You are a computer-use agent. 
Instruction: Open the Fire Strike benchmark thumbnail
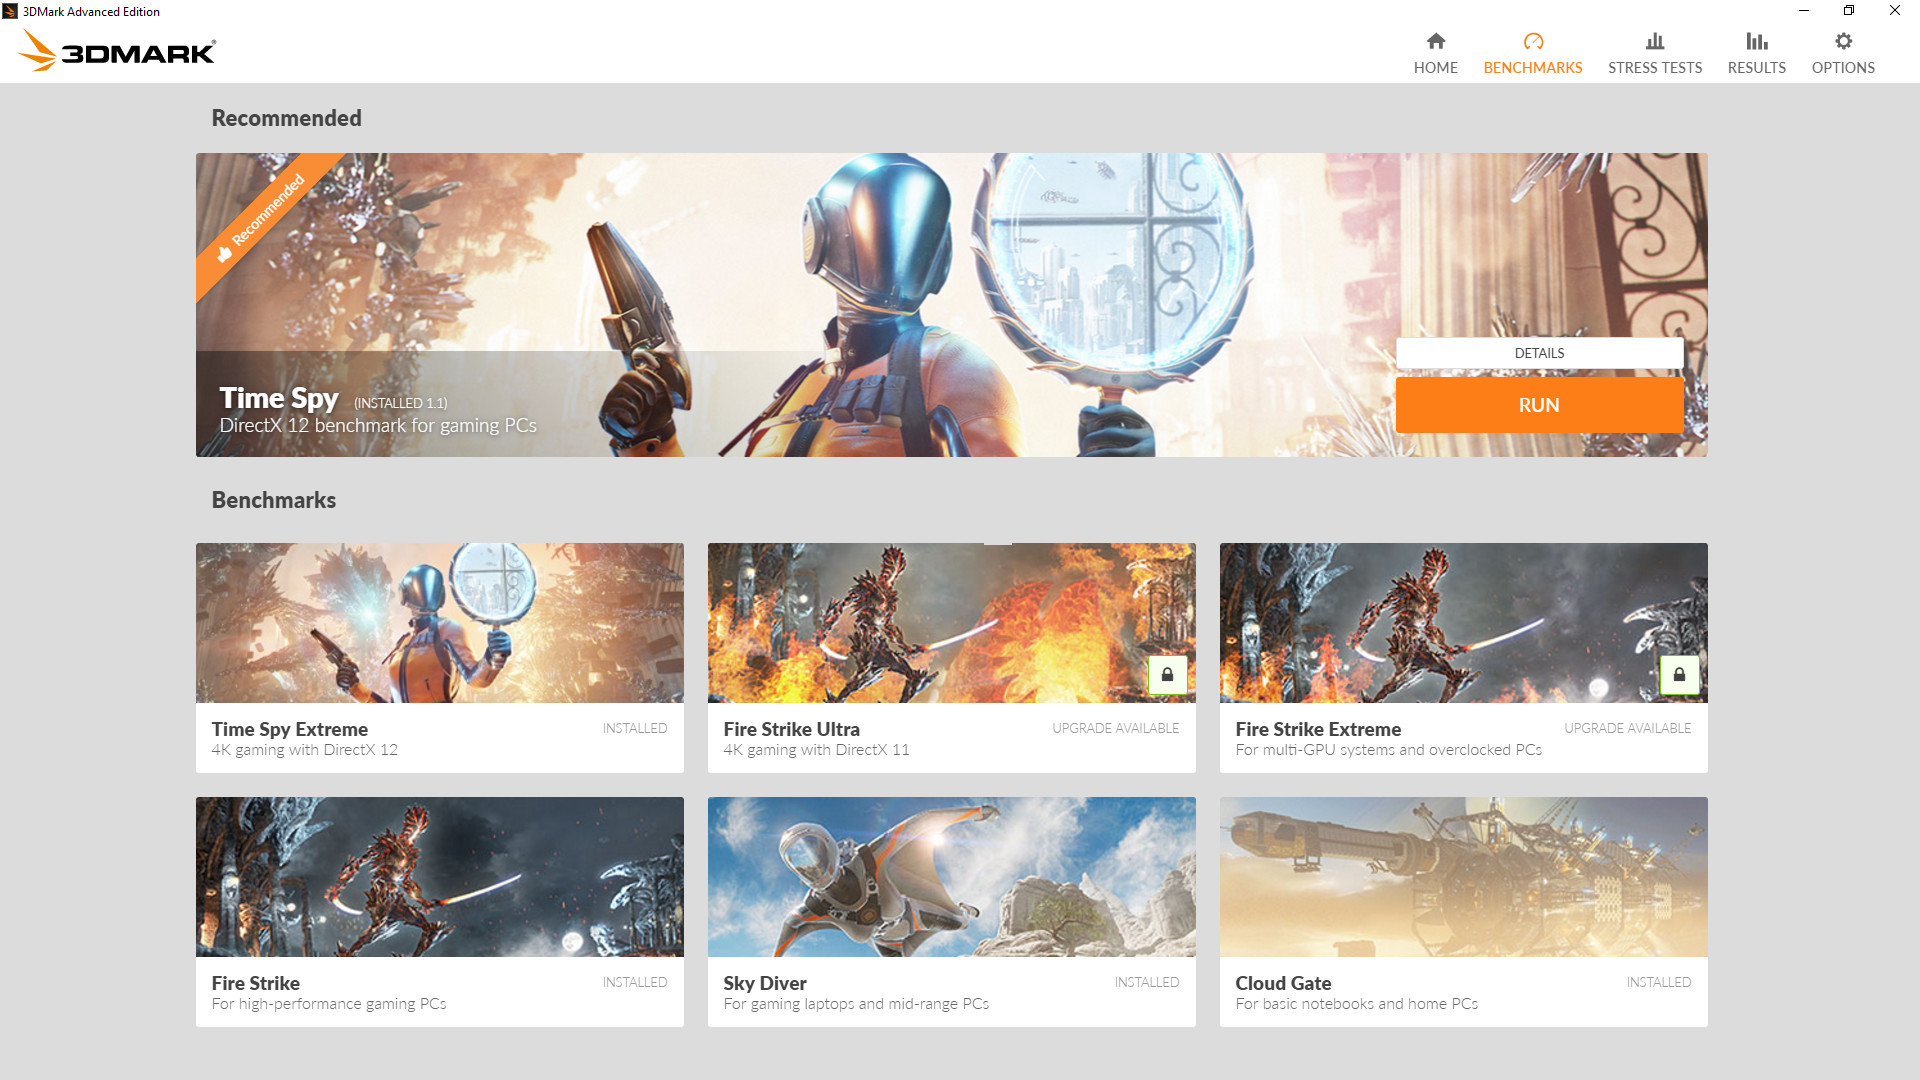[439, 877]
